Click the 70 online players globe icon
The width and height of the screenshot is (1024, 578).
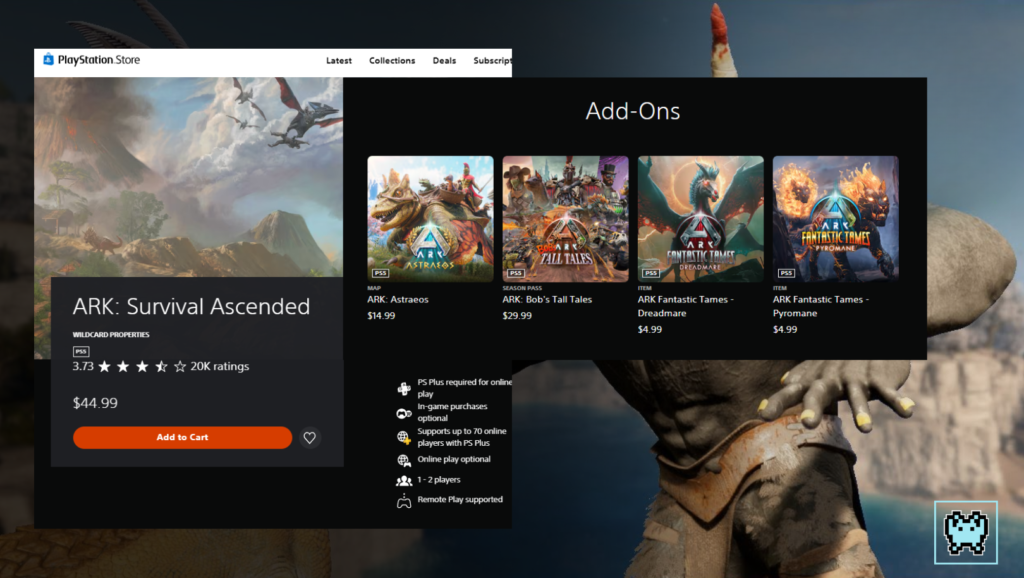point(404,437)
